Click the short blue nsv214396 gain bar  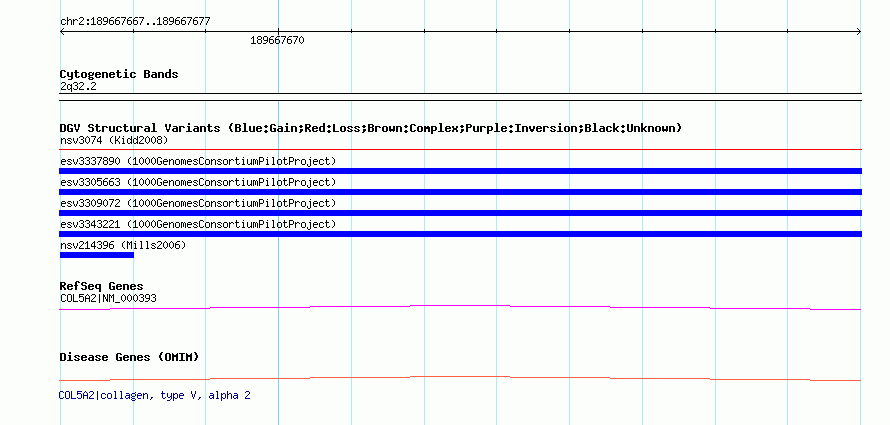tap(96, 255)
